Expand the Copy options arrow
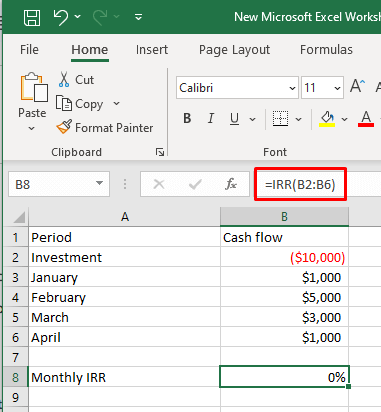Screen dimensions: 381x412 click(x=116, y=104)
